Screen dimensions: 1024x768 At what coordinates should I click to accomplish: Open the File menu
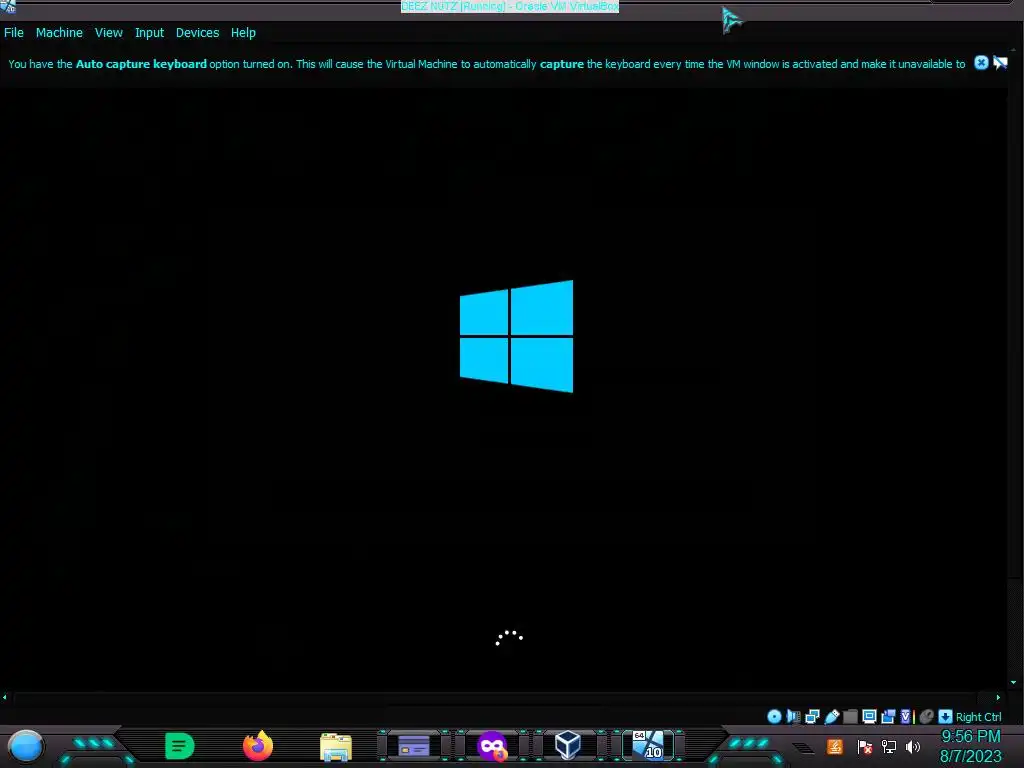(x=14, y=33)
